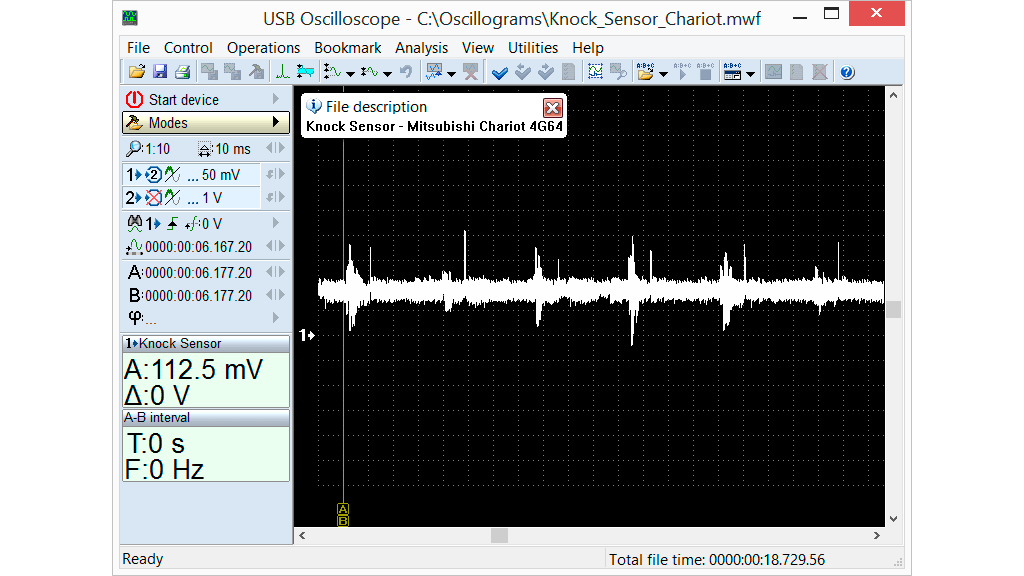The image size is (1024, 576).
Task: Click the trigger rising-edge icon
Action: tap(172, 224)
